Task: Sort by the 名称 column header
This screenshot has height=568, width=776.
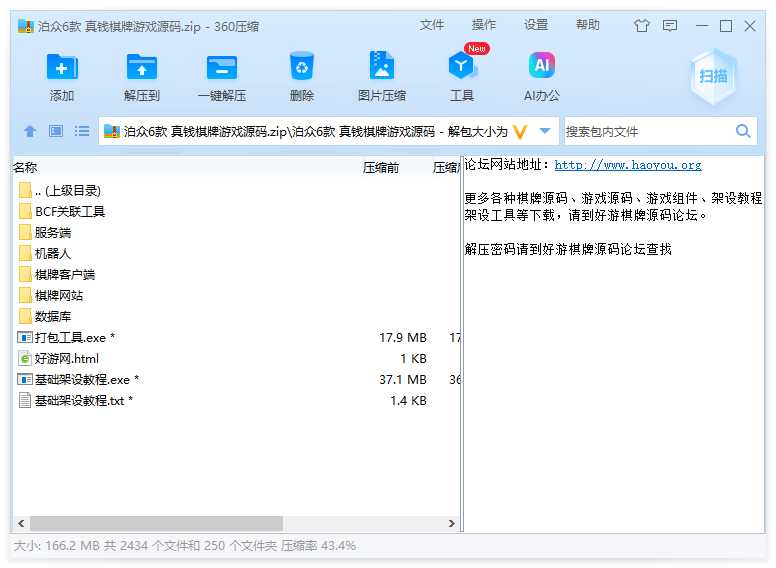Action: pyautogui.click(x=25, y=168)
